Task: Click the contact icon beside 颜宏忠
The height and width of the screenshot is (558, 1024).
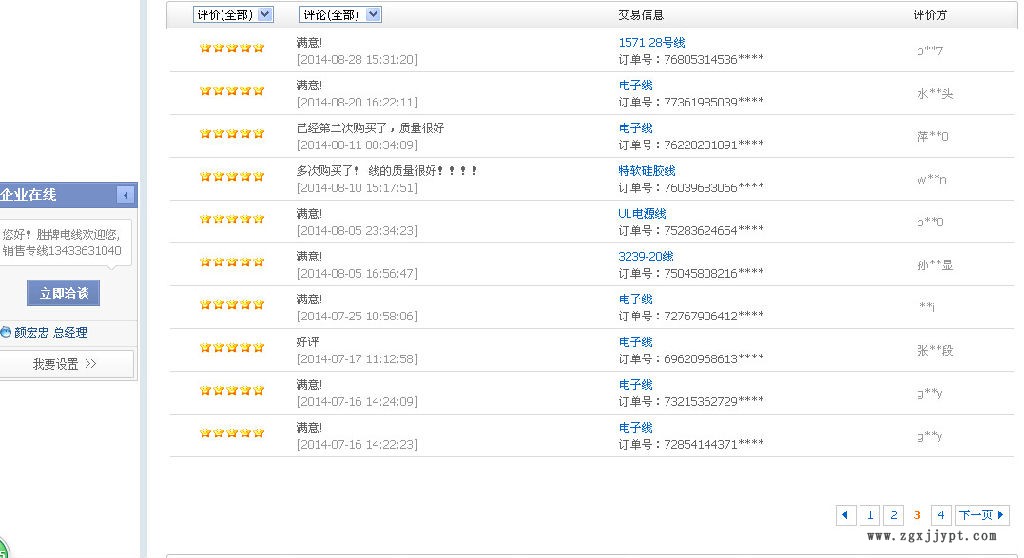Action: click(5, 333)
